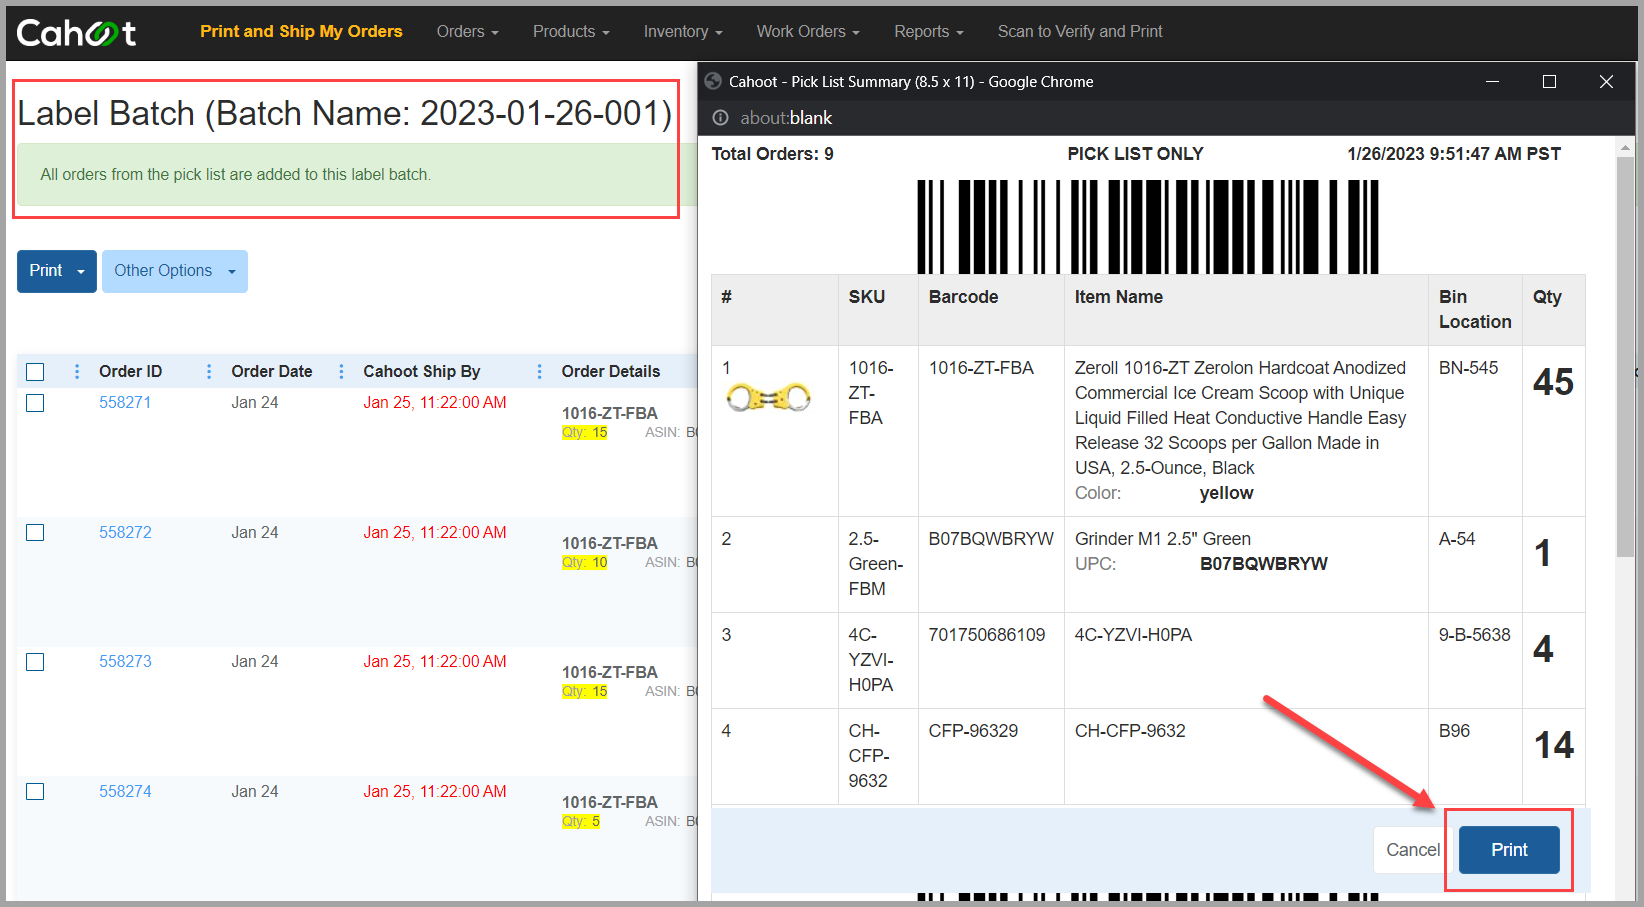Go to Print and Ship My Orders
Image resolution: width=1644 pixels, height=907 pixels.
pos(301,32)
